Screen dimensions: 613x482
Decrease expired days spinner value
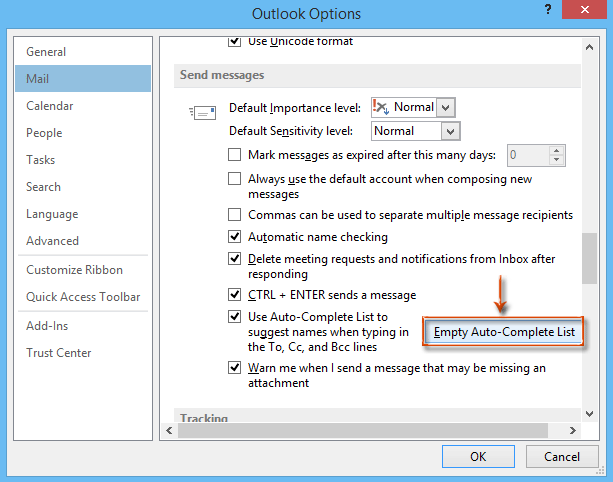(556, 160)
